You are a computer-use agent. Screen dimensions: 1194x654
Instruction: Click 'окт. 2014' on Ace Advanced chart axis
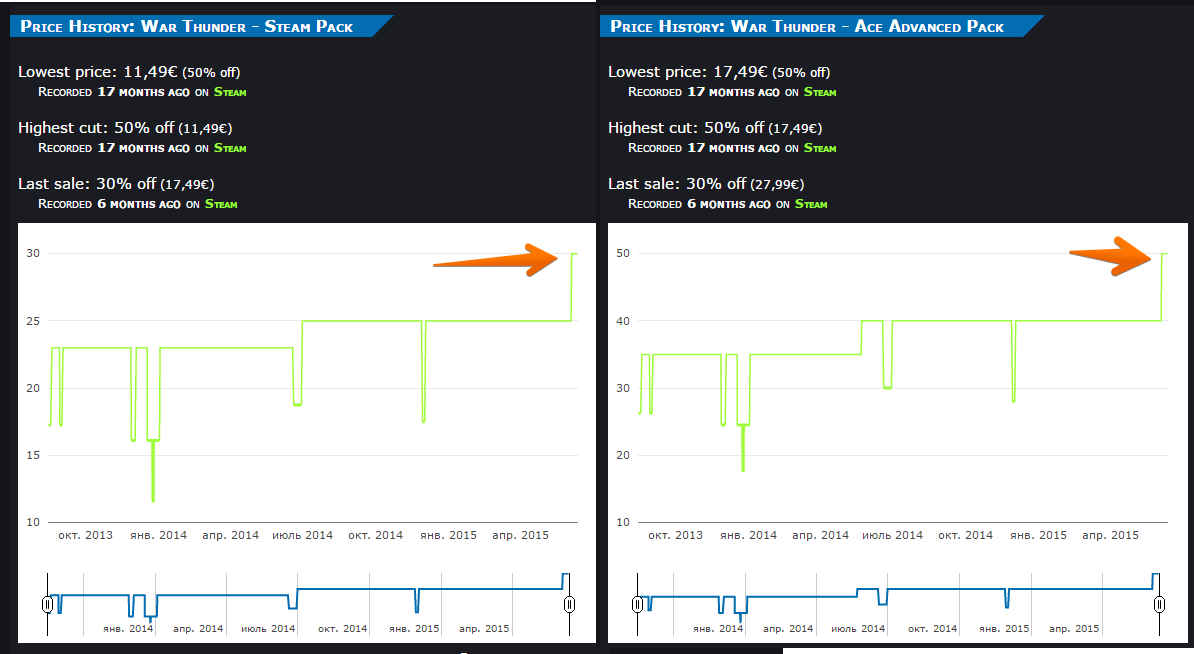(966, 535)
